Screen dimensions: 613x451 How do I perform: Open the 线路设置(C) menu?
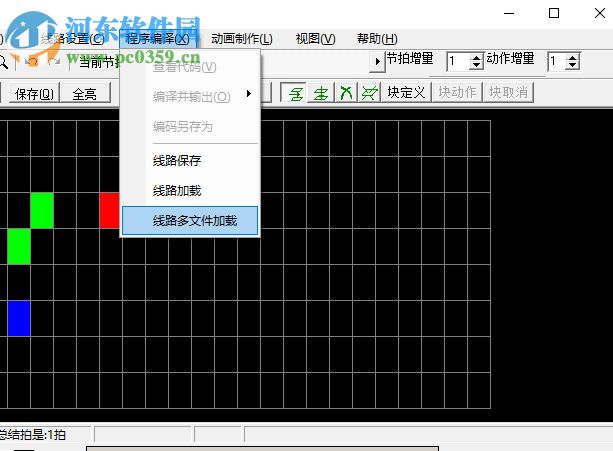coord(73,39)
